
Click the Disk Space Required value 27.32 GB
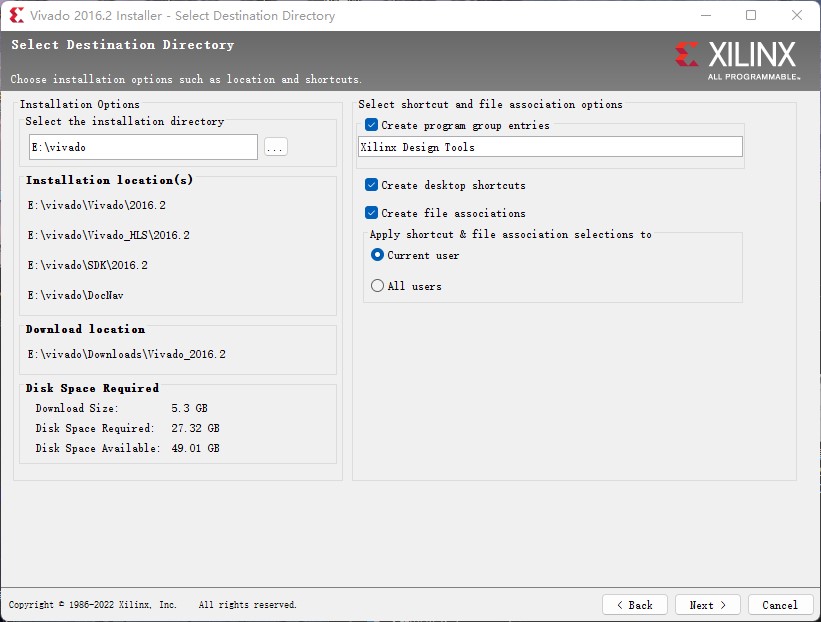(195, 428)
